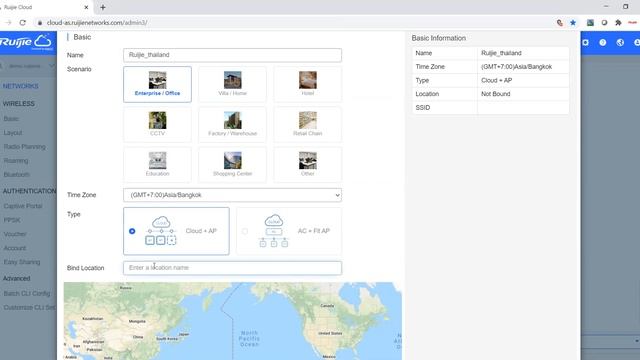
Task: Click the Ruijie Cloud logo
Action: click(26, 42)
